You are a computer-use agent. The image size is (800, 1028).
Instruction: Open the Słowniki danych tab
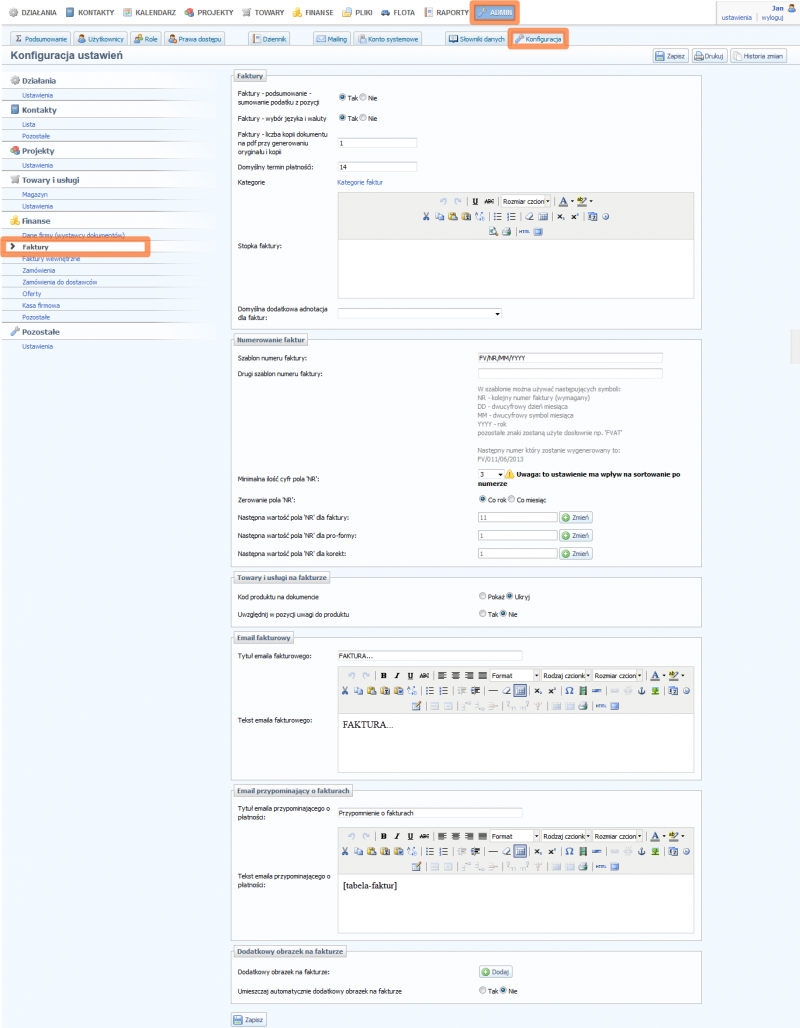point(475,38)
